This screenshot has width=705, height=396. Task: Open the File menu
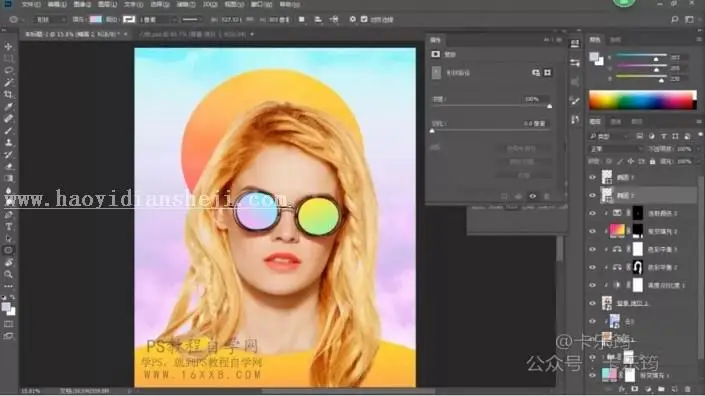click(31, 4)
